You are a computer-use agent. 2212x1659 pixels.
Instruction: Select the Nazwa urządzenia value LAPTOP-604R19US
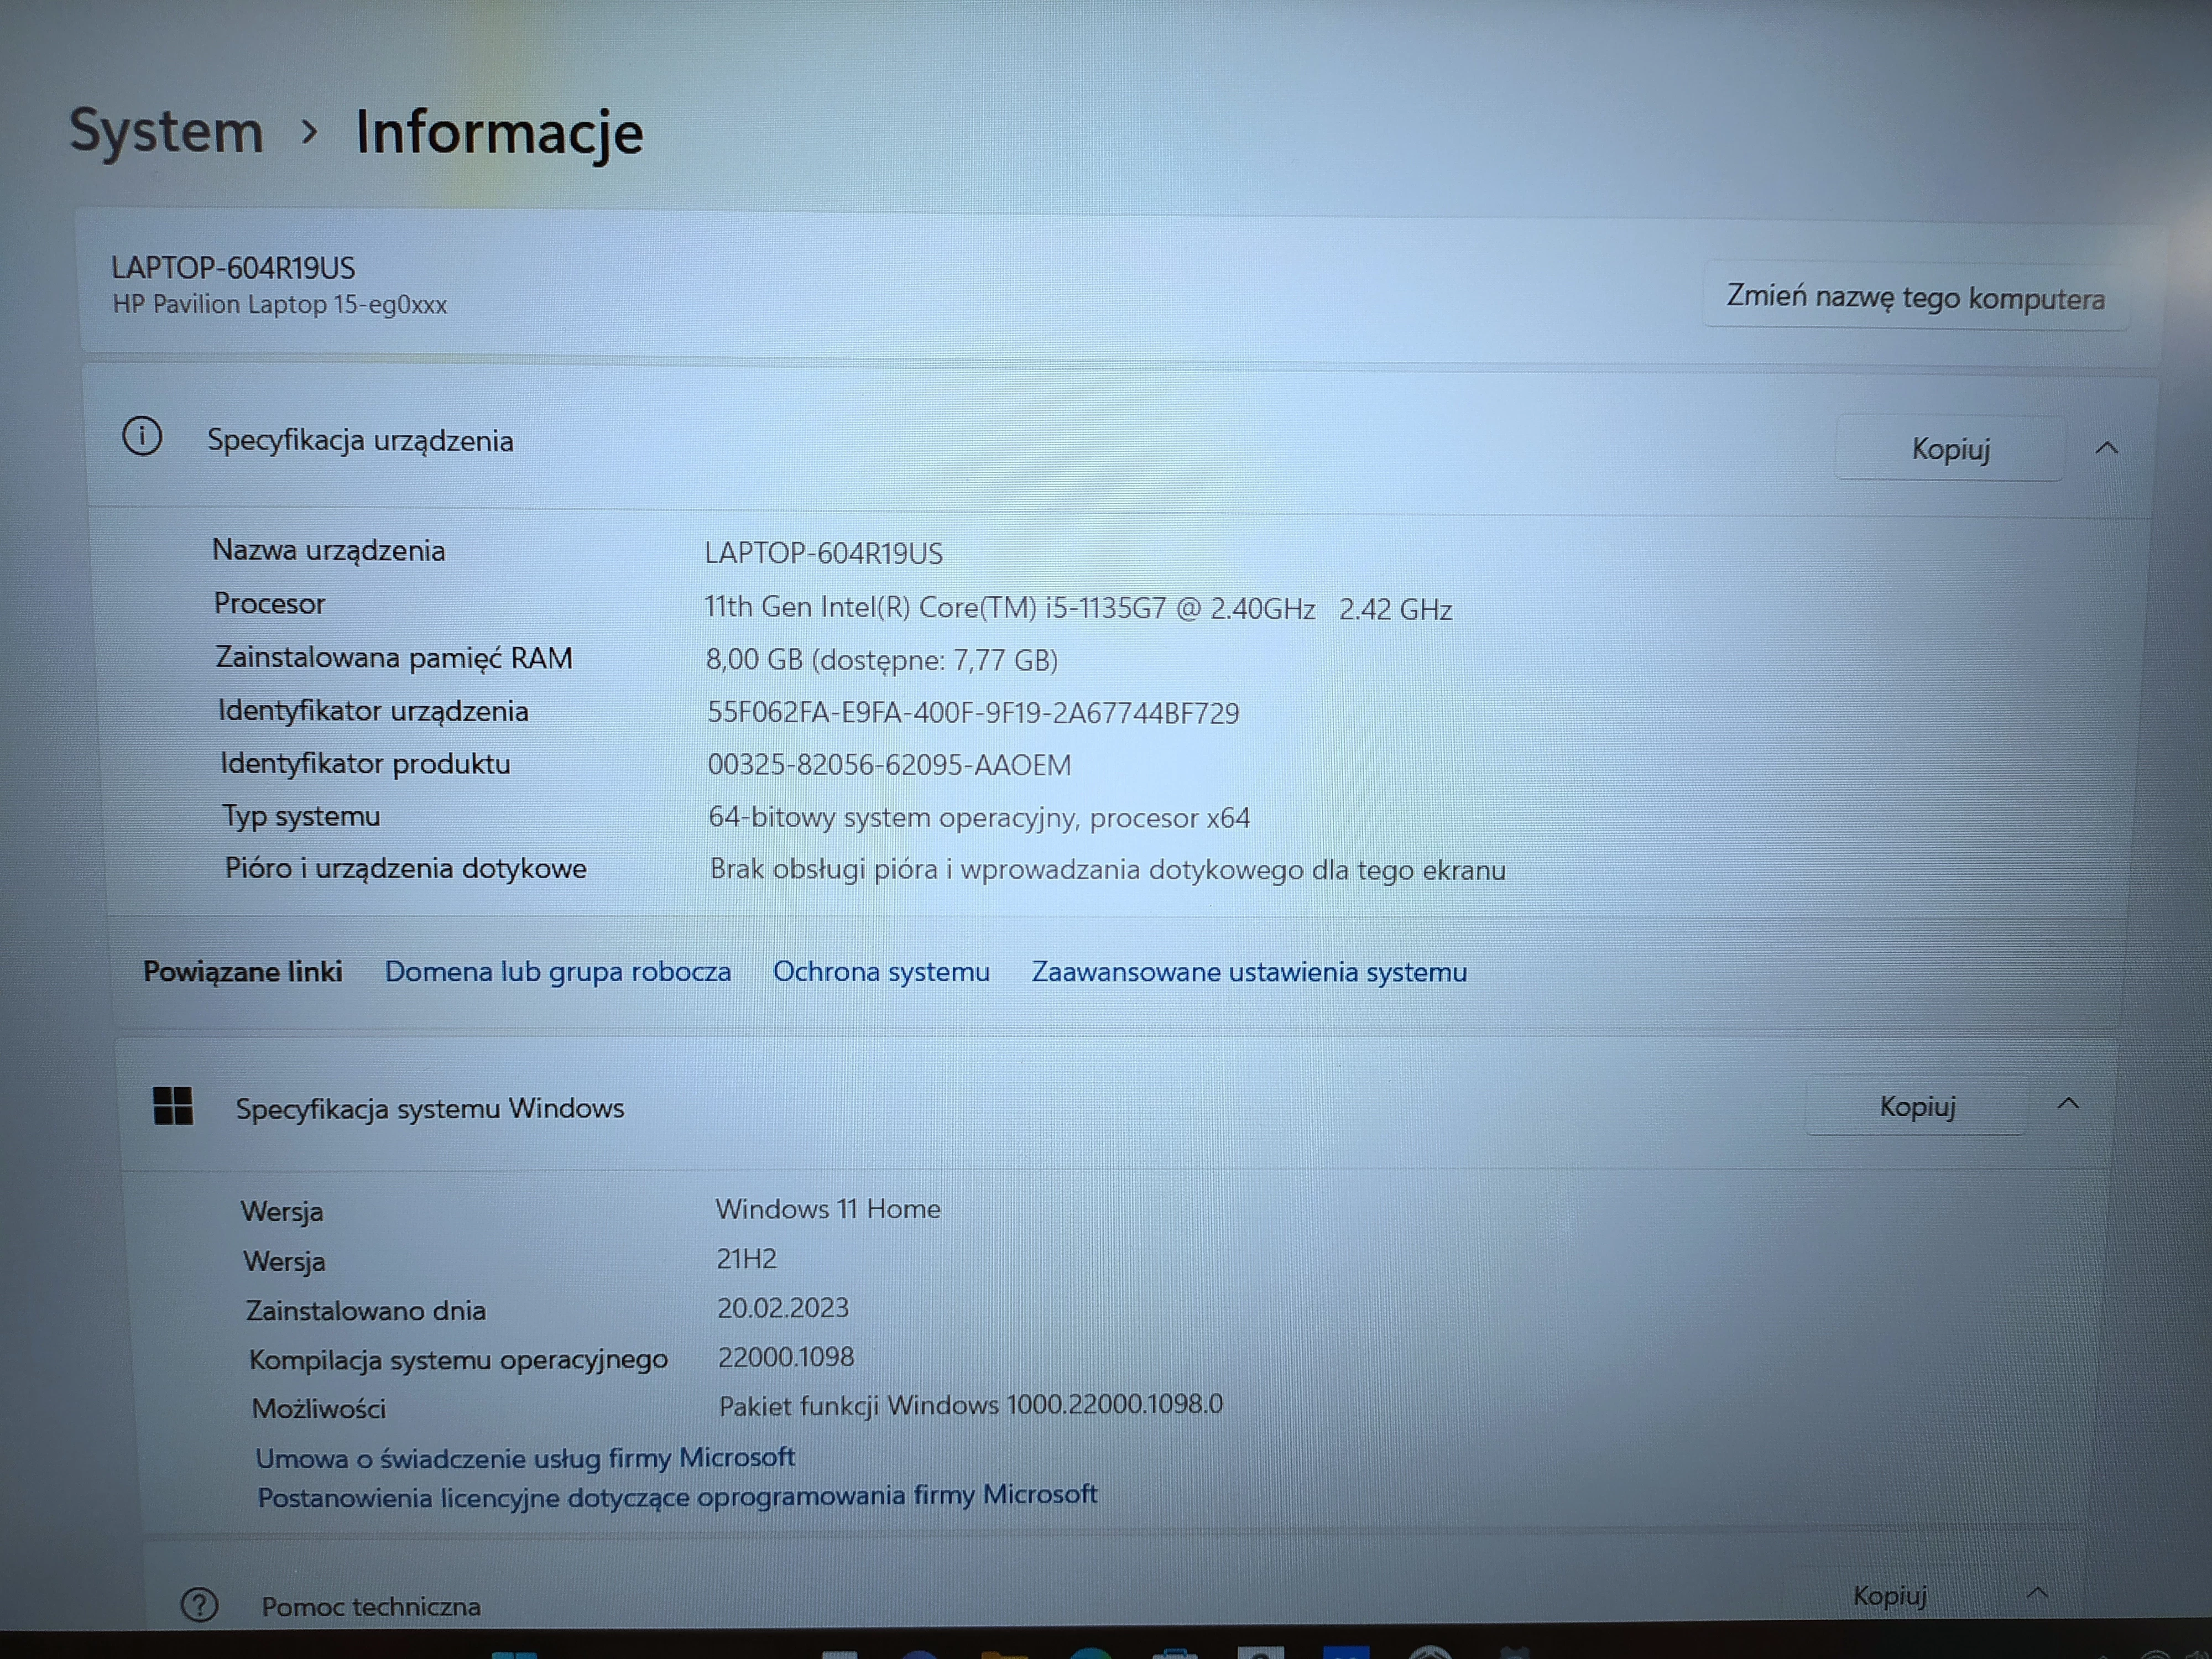click(824, 553)
